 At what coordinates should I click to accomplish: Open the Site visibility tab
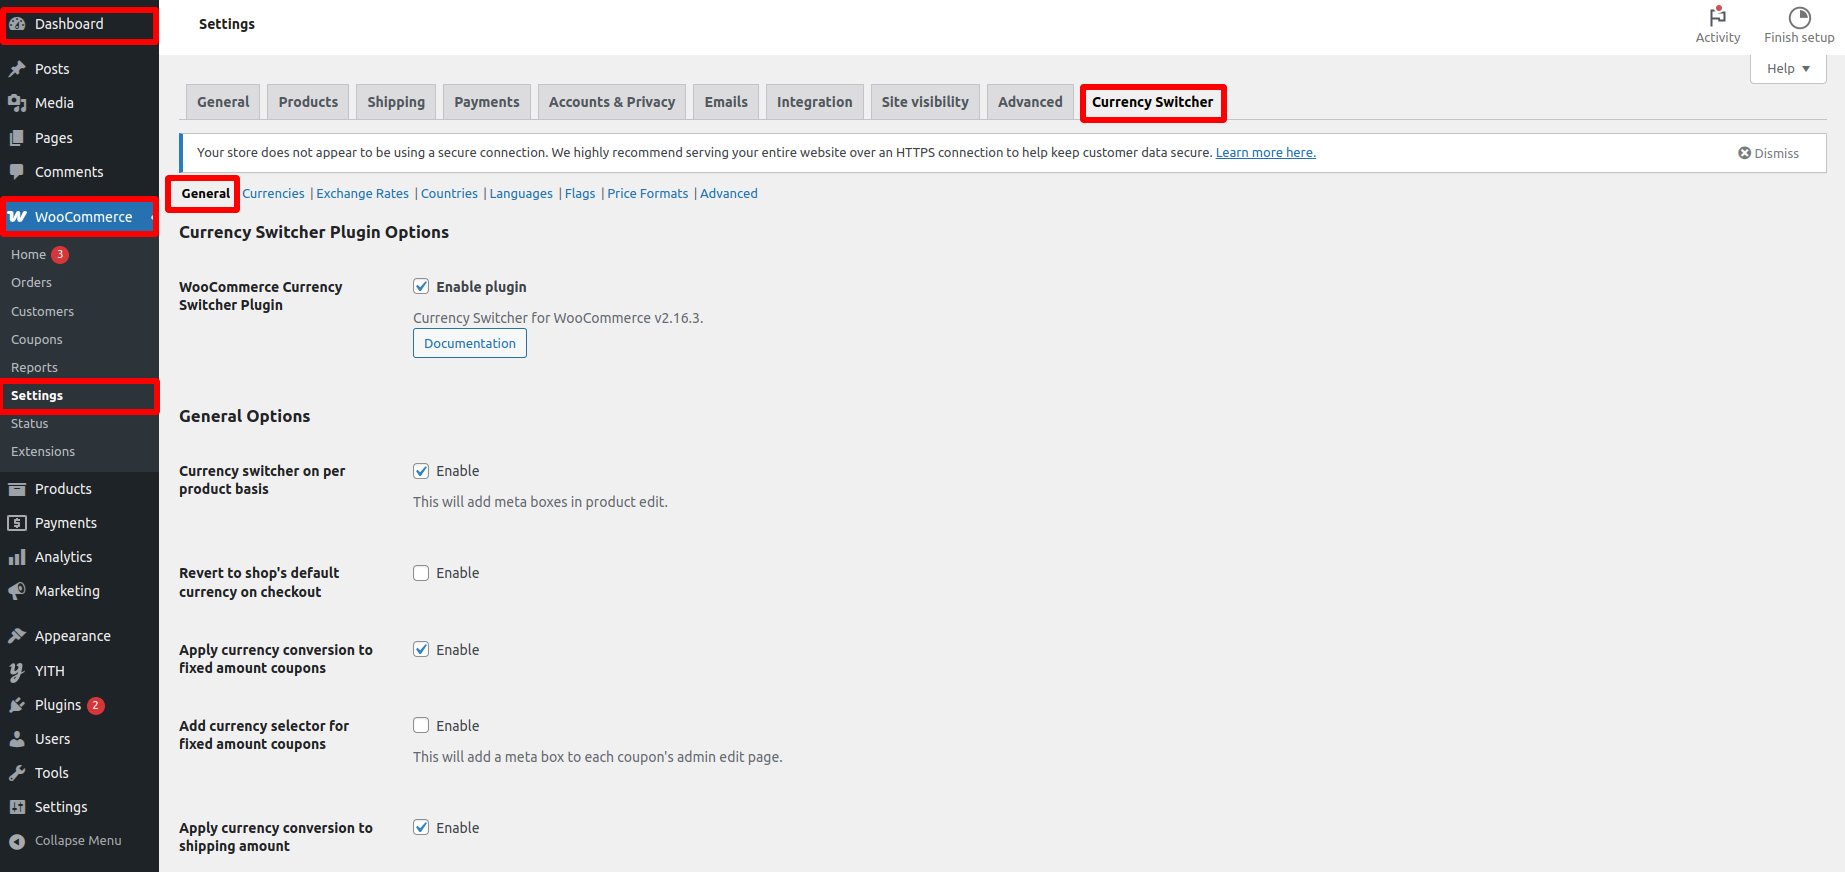[925, 102]
